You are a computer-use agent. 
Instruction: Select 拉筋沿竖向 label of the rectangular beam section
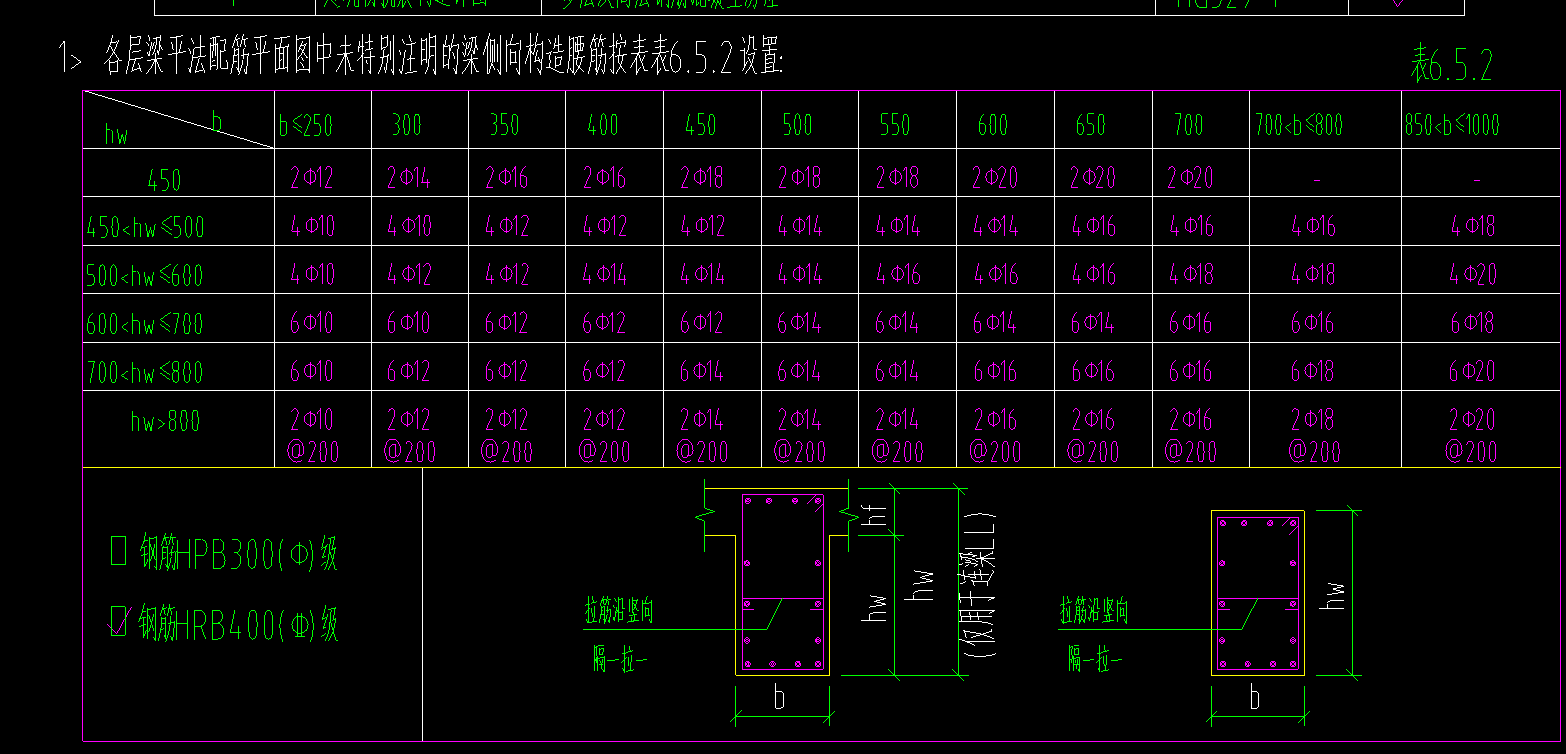click(1094, 611)
